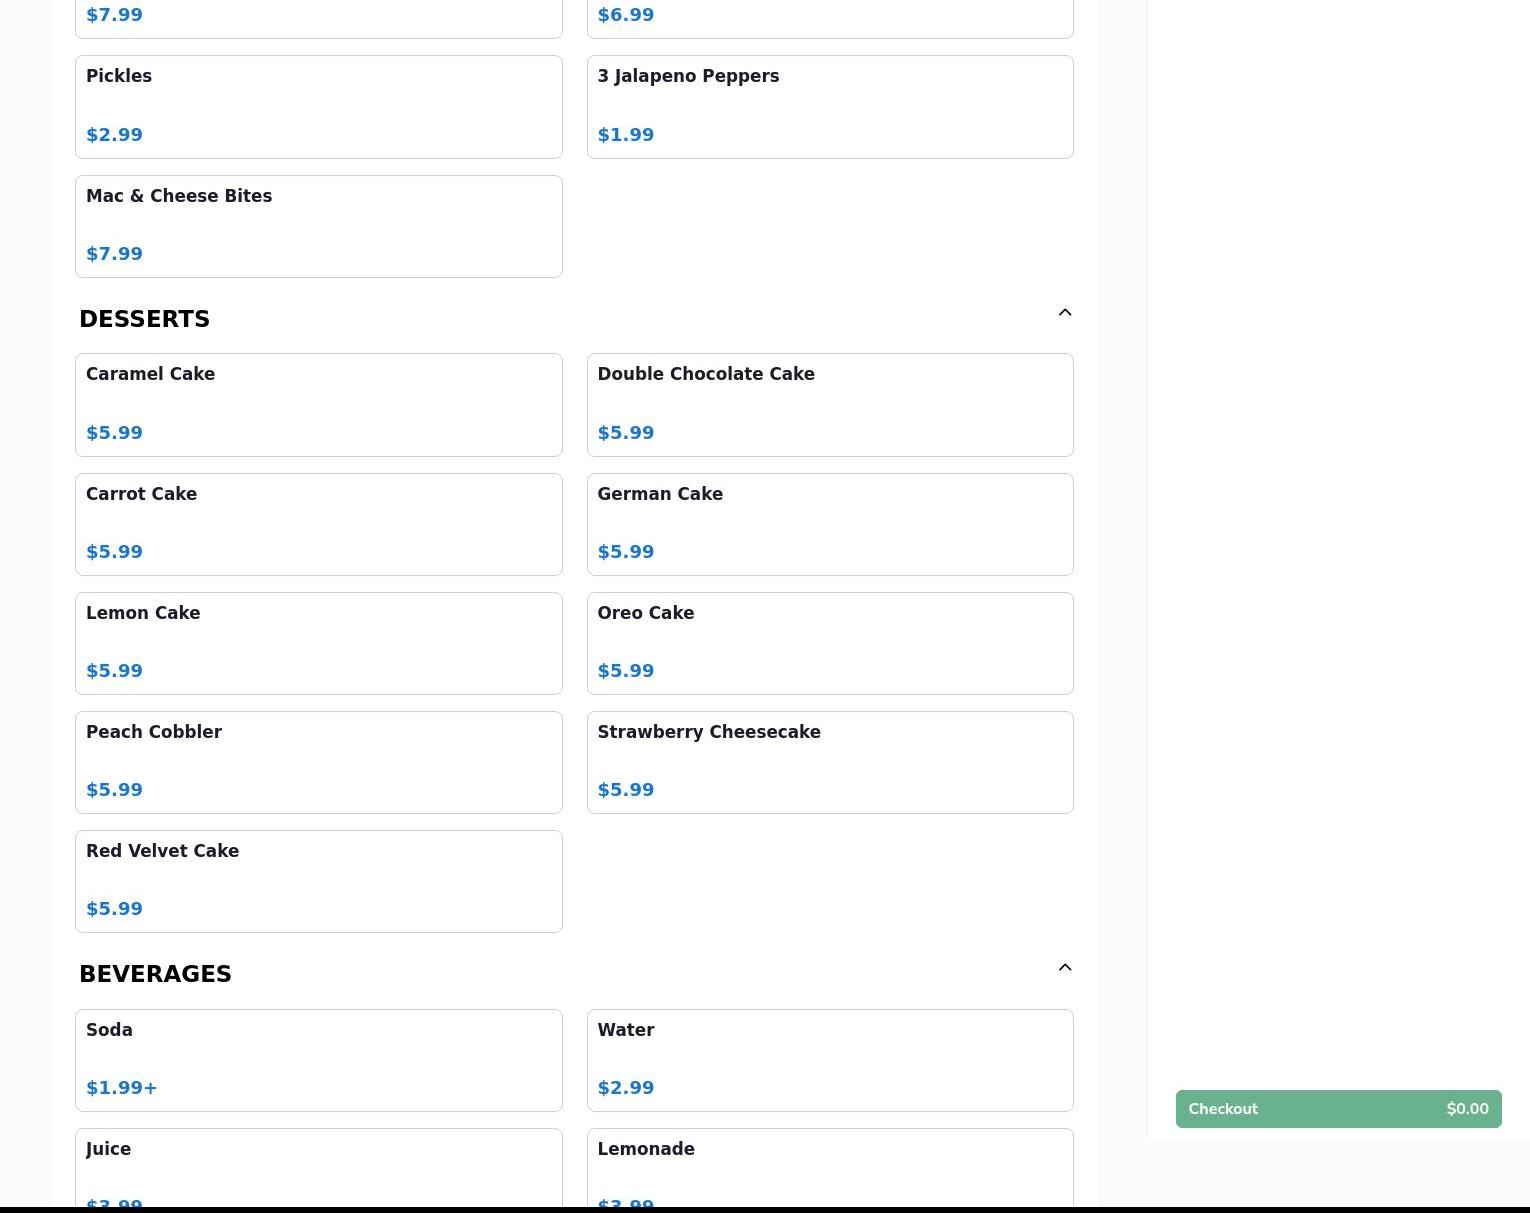Click the $2.99 price under Pickles
Image resolution: width=1530 pixels, height=1213 pixels.
pos(114,135)
